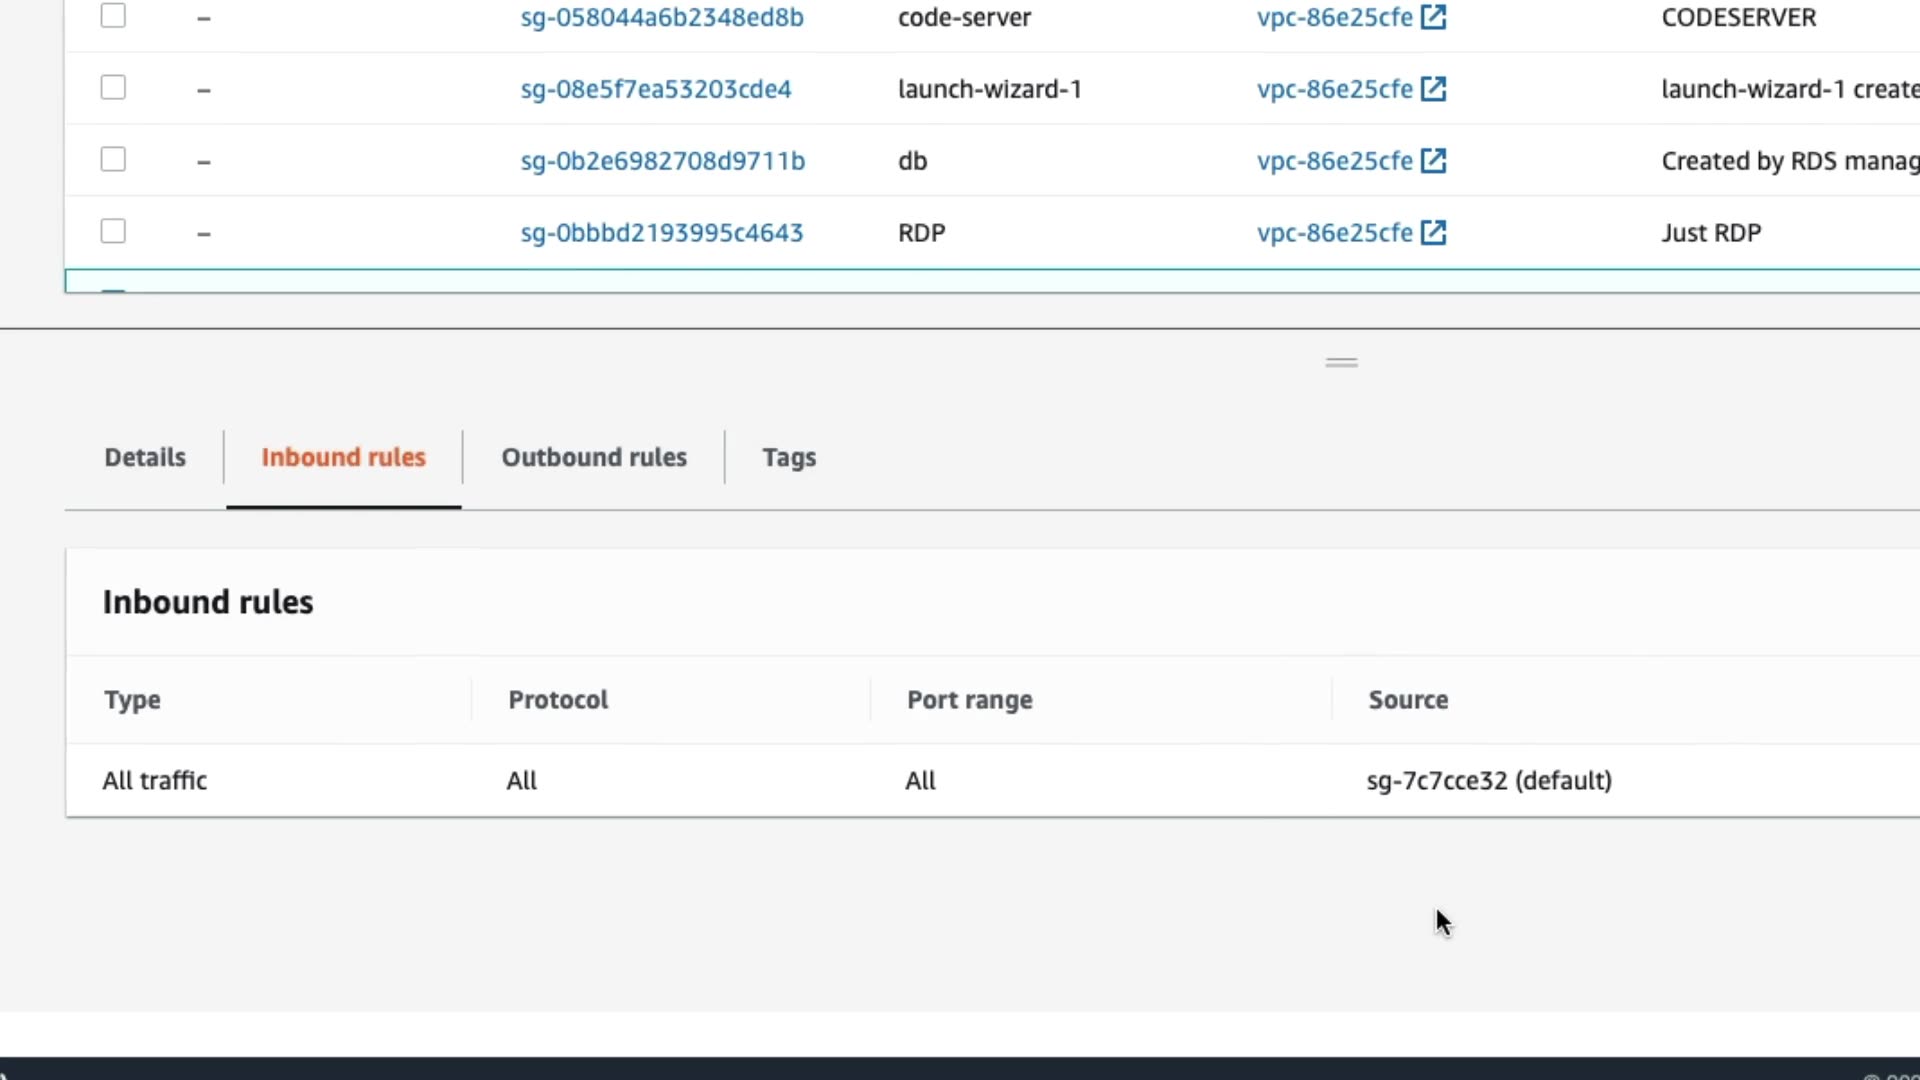Open external link icon beside code-server VPC

(x=1433, y=17)
